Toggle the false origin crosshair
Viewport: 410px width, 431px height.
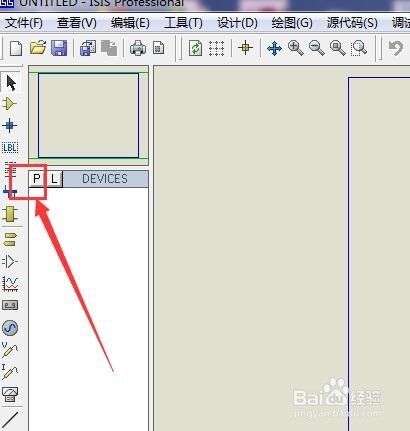pyautogui.click(x=245, y=48)
